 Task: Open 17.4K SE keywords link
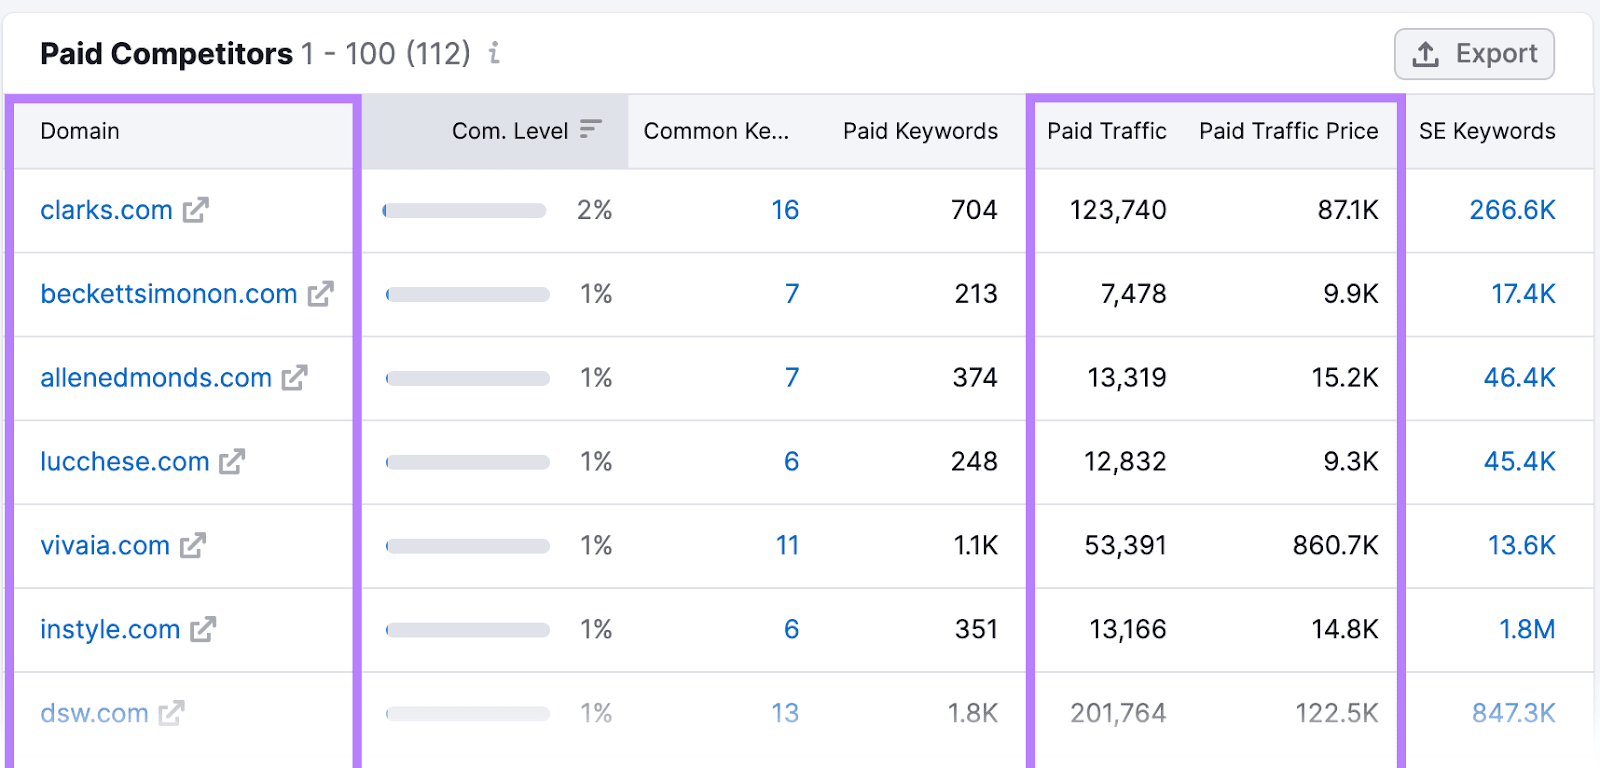tap(1524, 294)
